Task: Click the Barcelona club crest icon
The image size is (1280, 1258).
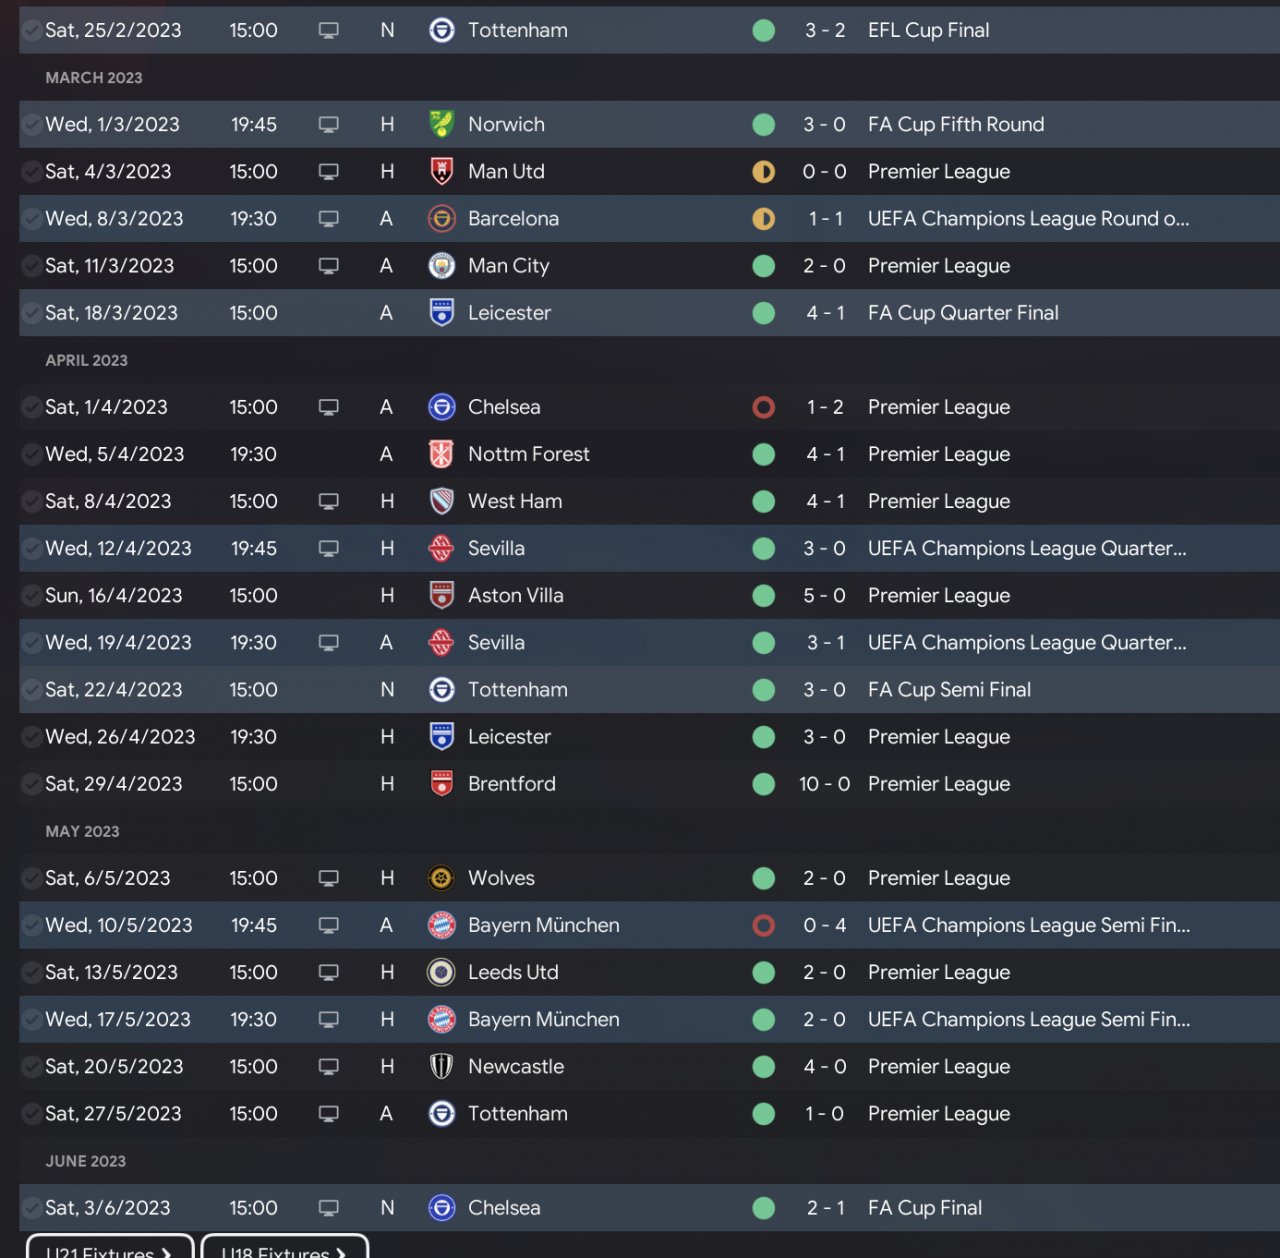Action: pos(441,218)
